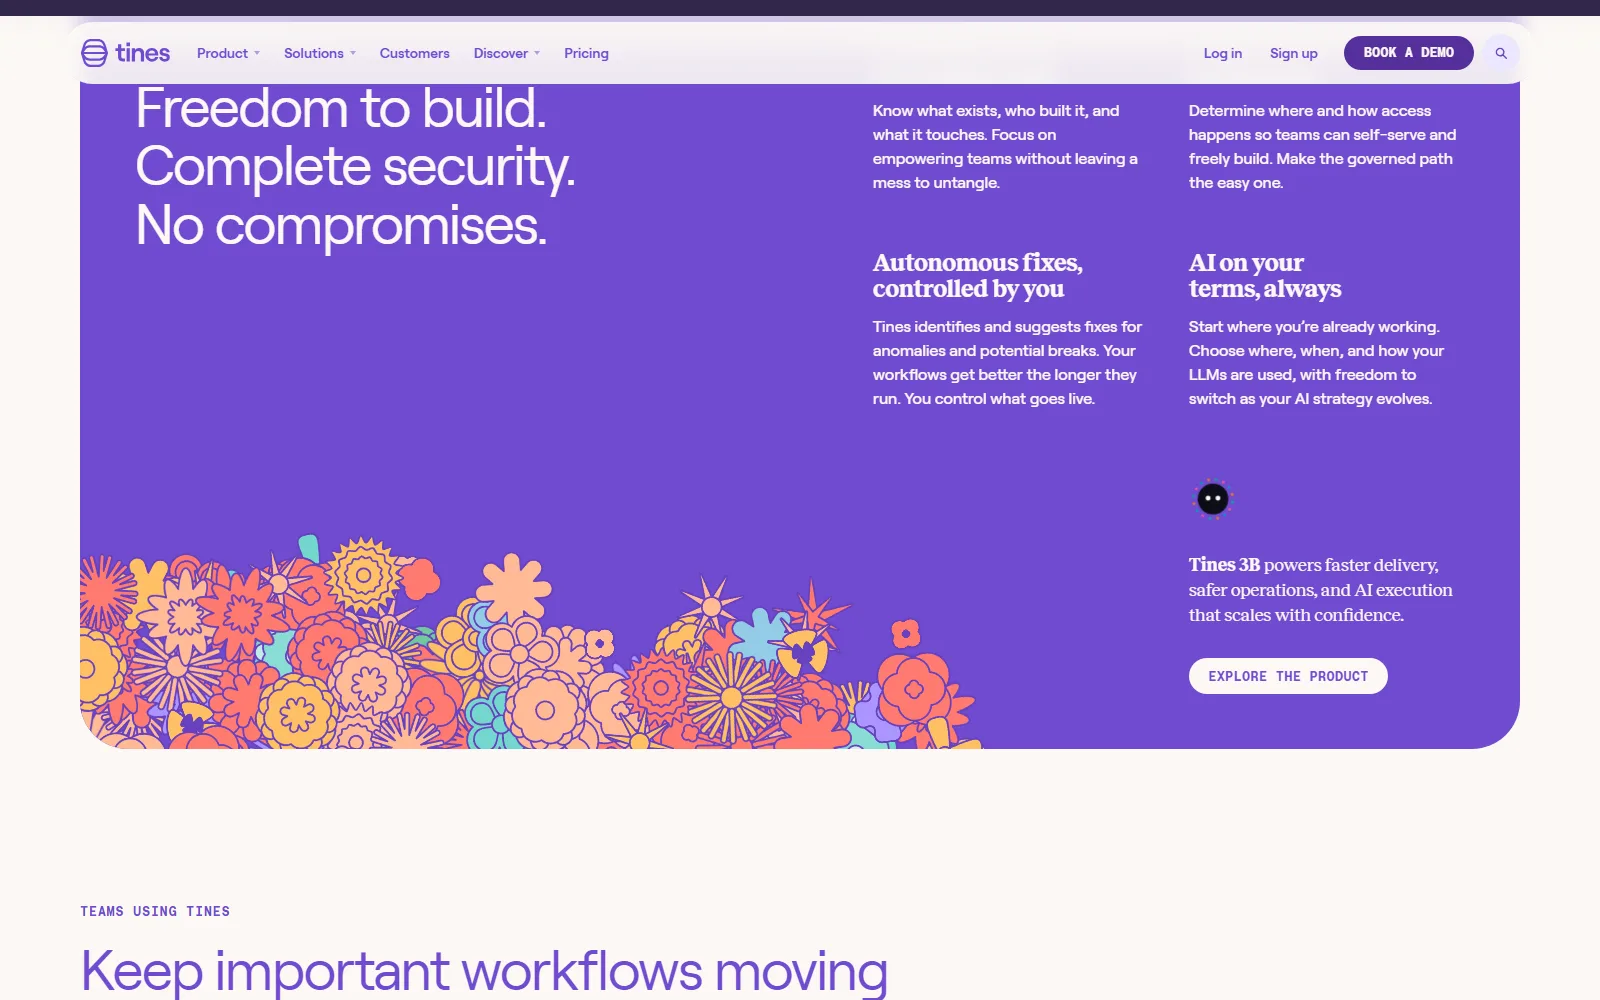The image size is (1600, 1000).
Task: Click 'Keep important workflows moving' heading
Action: pos(484,971)
